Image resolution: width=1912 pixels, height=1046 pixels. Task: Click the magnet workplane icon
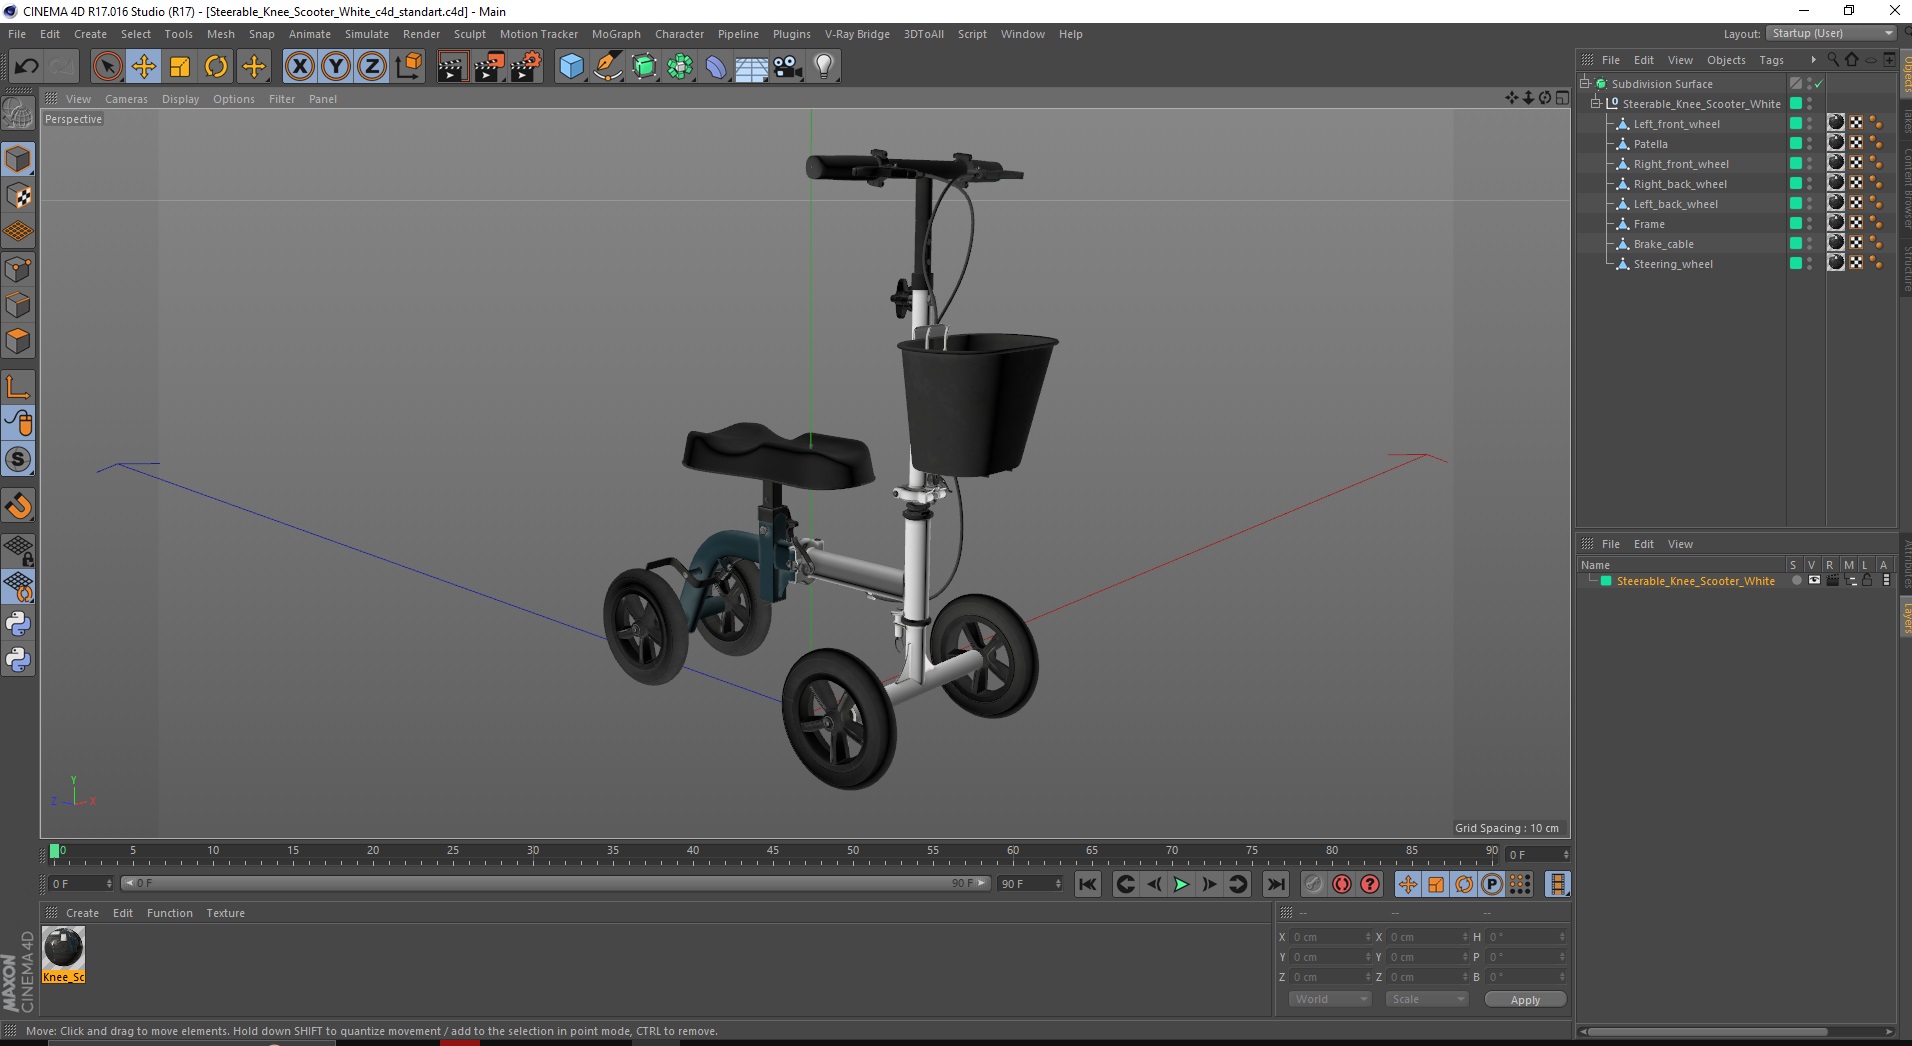pyautogui.click(x=18, y=506)
